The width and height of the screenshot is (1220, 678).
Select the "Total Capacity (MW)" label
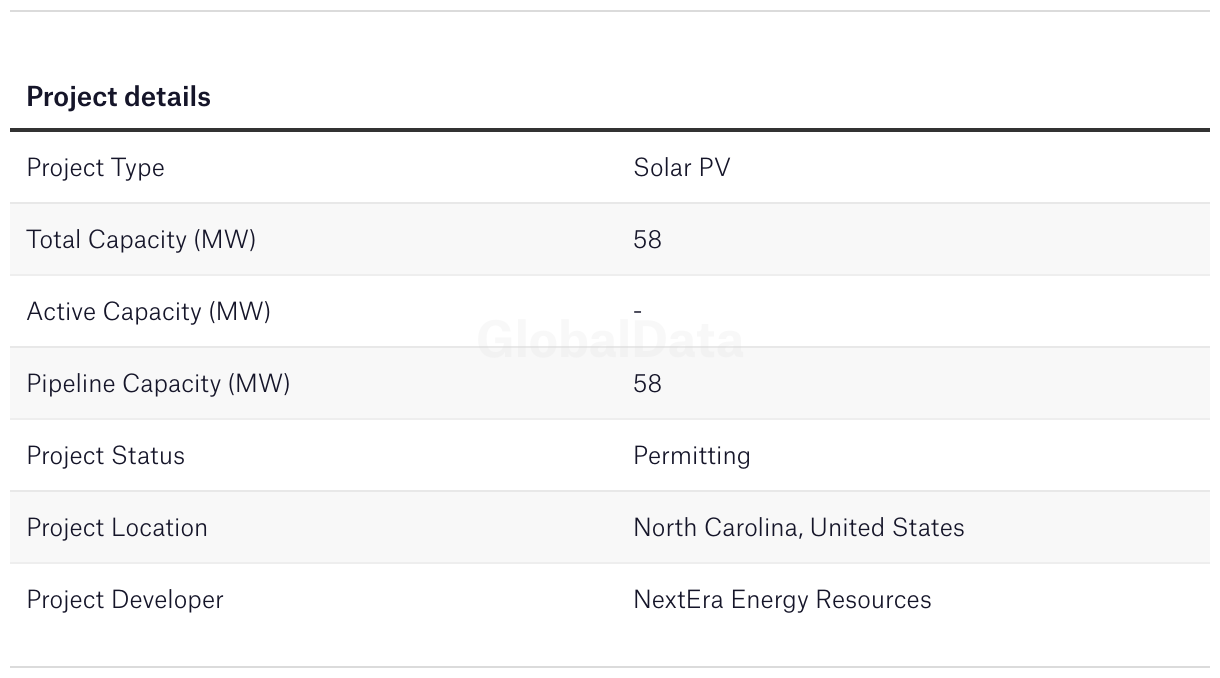[141, 240]
